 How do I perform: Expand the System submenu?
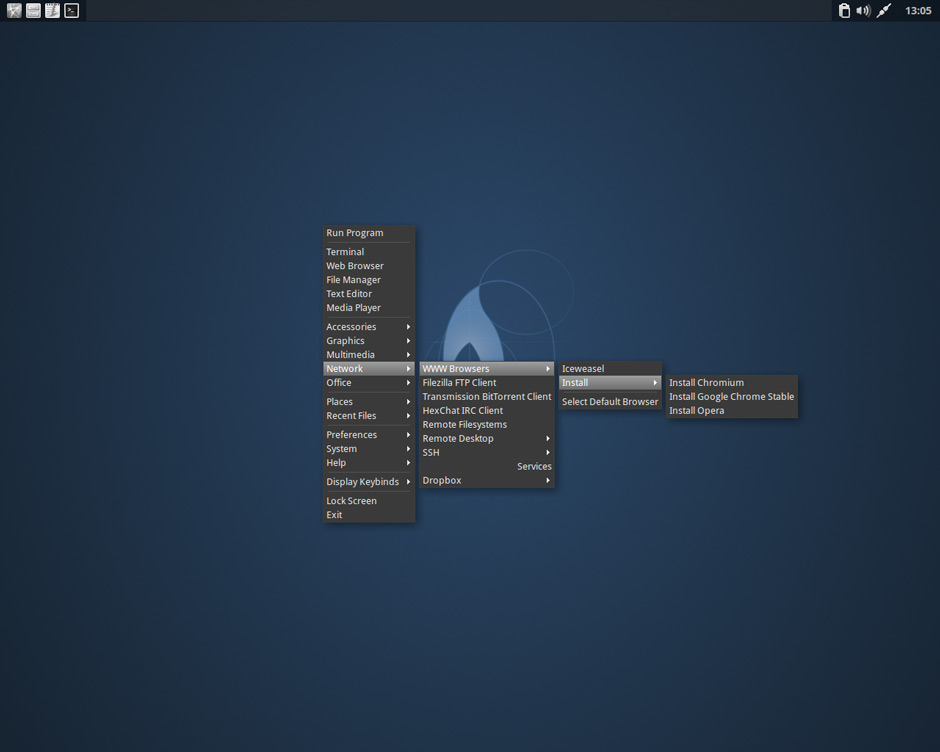coord(369,449)
